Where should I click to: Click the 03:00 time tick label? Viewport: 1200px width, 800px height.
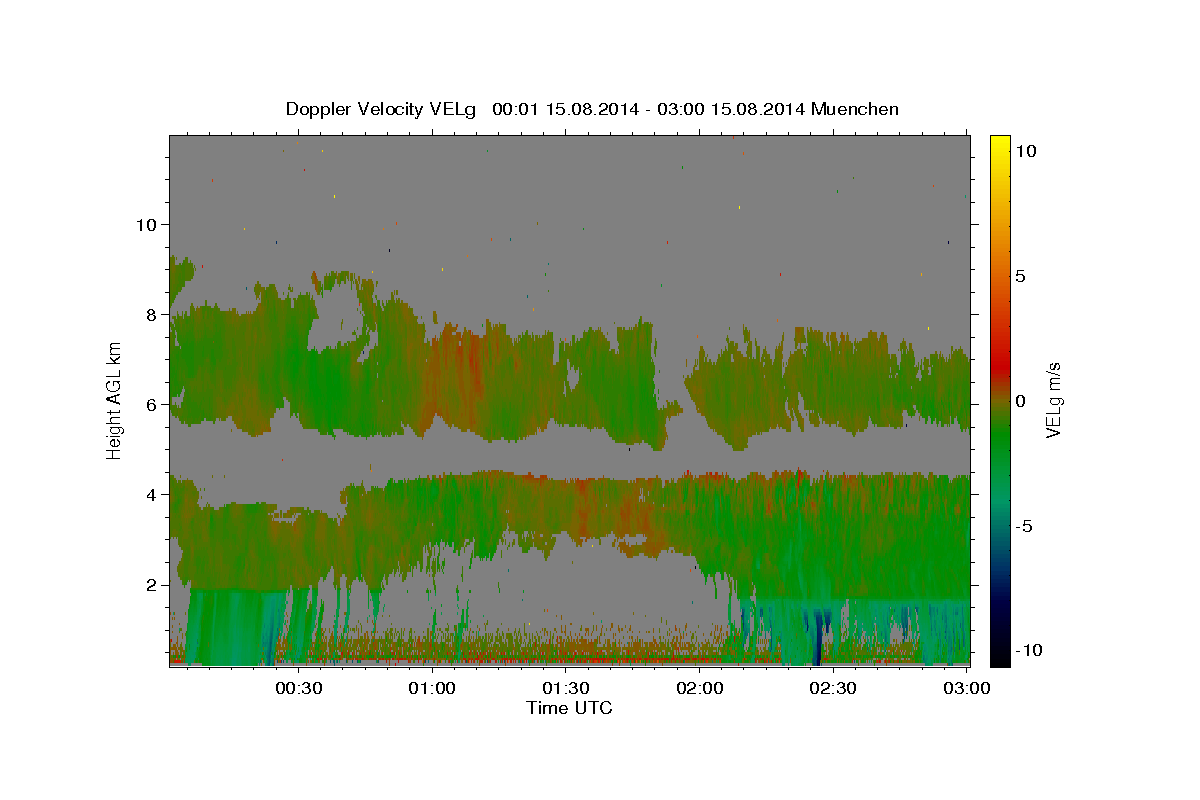pos(966,688)
